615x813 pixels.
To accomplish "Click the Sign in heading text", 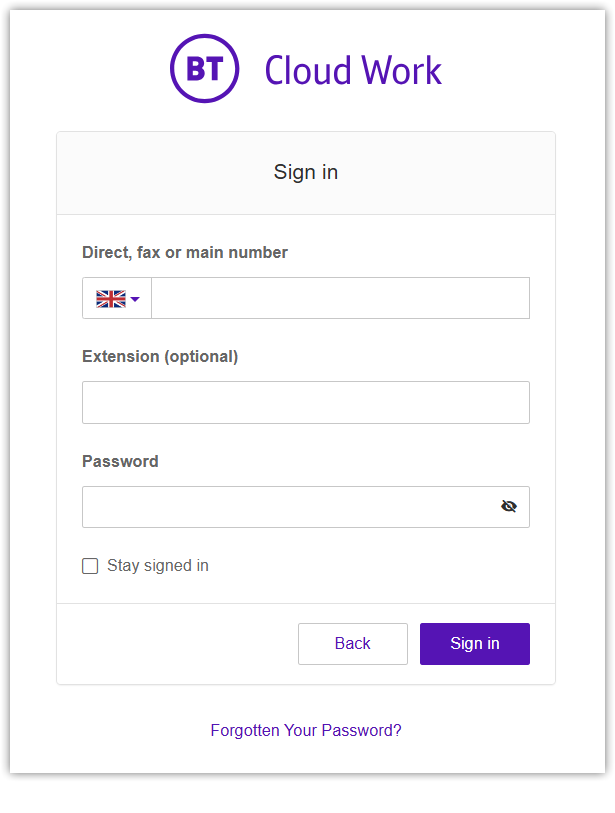I will point(306,172).
